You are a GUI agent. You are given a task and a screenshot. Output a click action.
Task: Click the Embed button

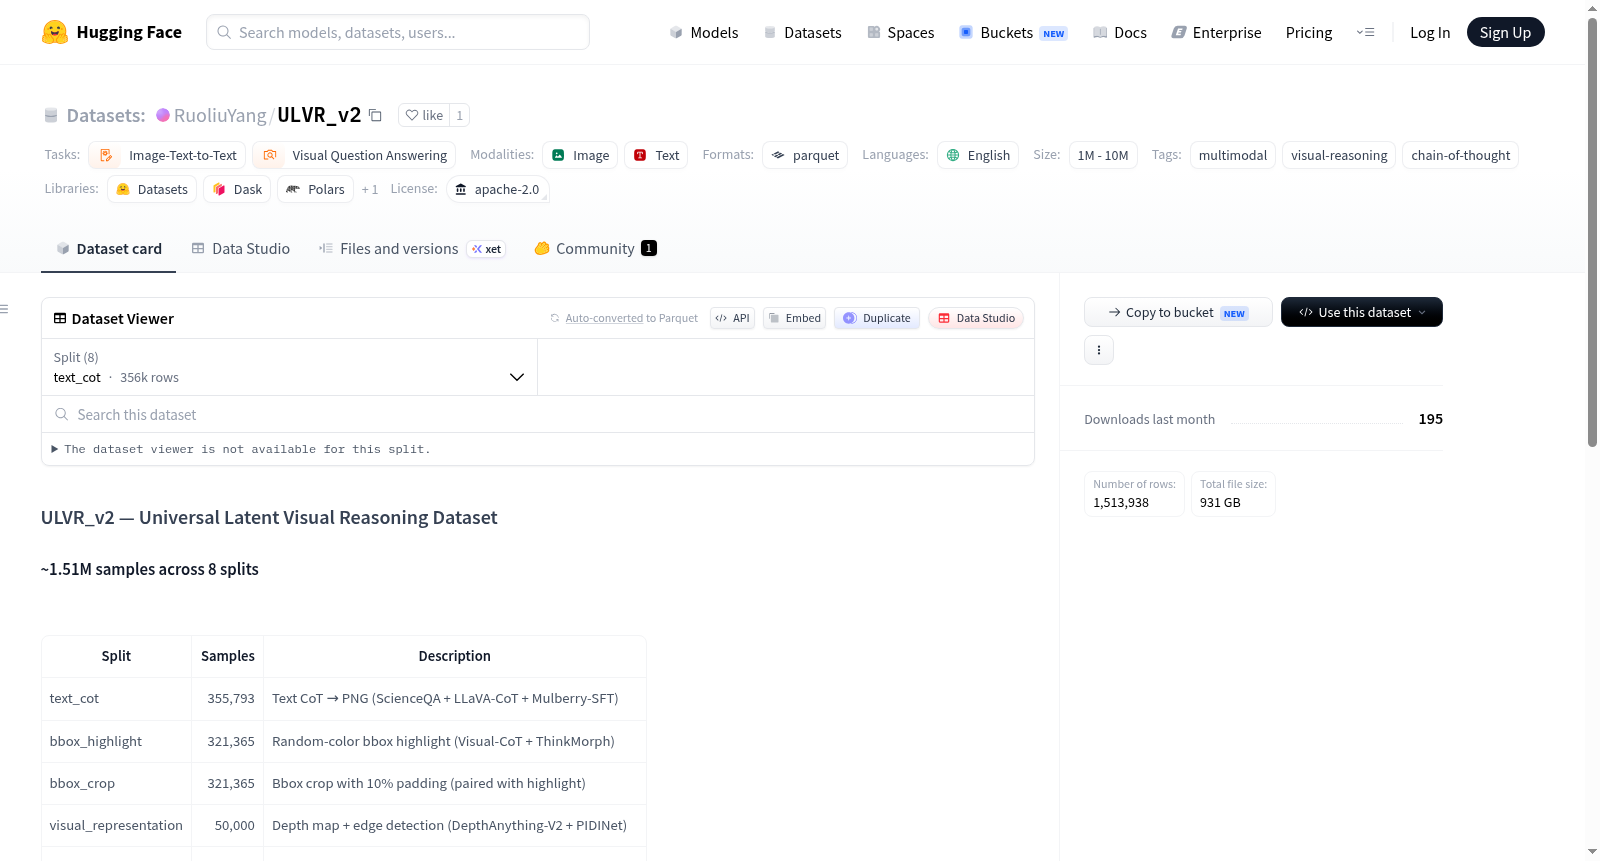pyautogui.click(x=794, y=318)
